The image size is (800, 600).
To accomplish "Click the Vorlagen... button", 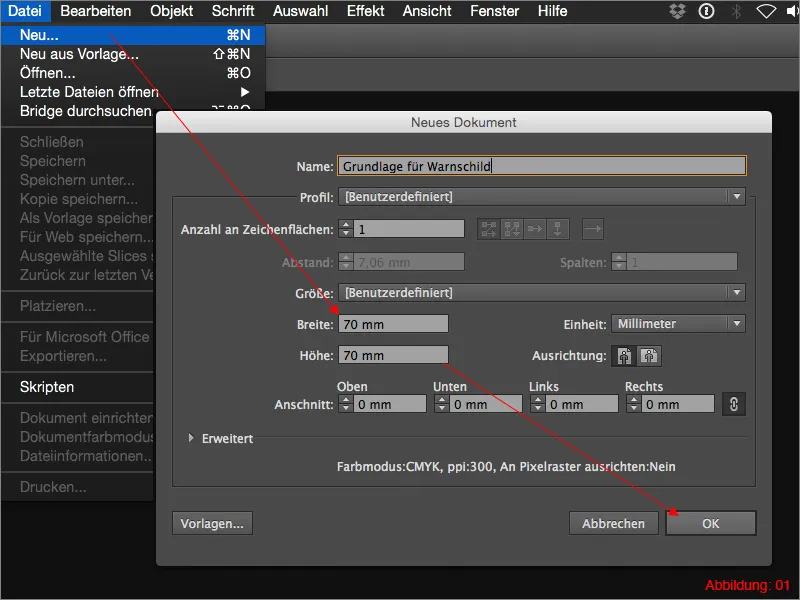I will point(212,523).
